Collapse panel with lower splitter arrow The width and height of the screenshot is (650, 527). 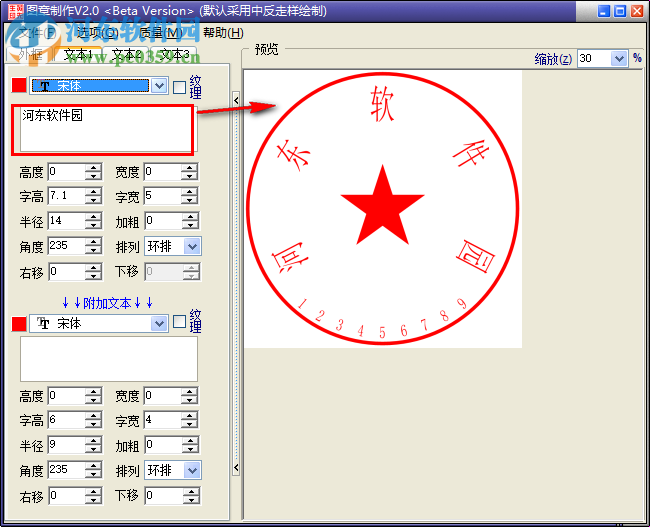tap(236, 468)
